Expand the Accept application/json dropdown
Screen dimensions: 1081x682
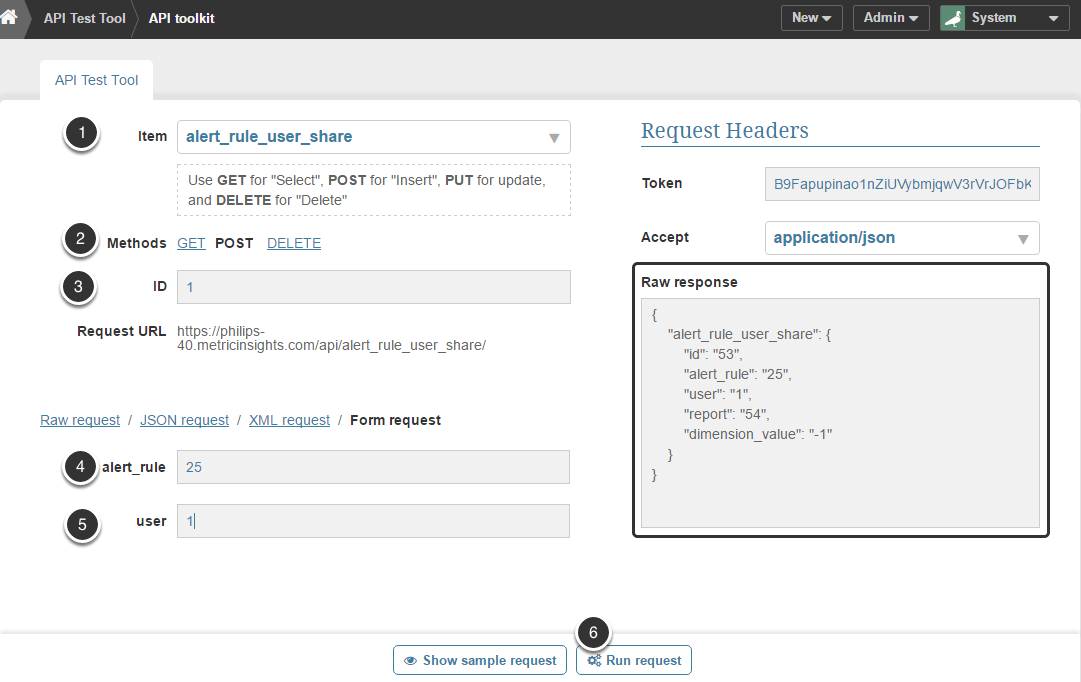[x=901, y=238]
